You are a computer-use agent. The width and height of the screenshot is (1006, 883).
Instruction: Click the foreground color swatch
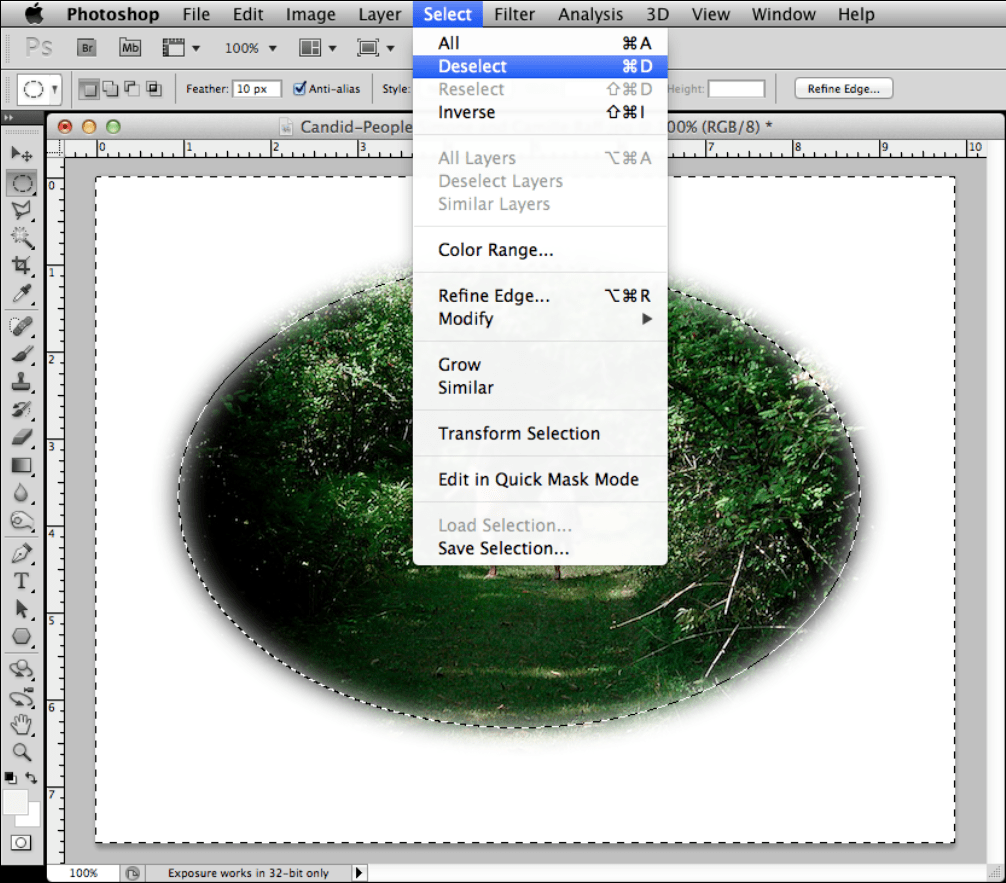[16, 802]
